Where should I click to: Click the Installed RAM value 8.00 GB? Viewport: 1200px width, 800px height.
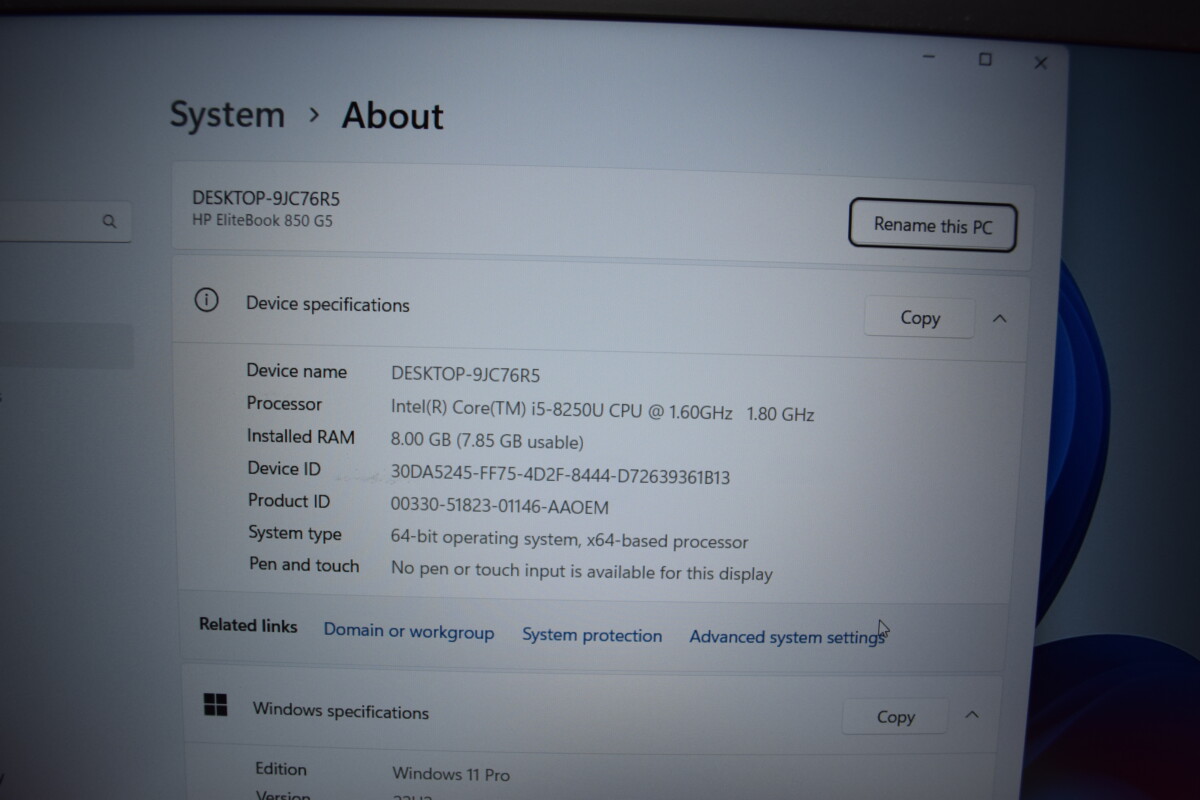[487, 441]
